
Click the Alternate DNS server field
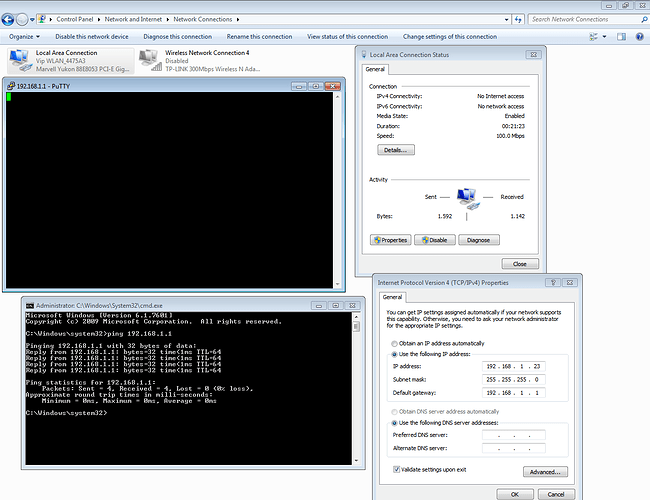(514, 448)
